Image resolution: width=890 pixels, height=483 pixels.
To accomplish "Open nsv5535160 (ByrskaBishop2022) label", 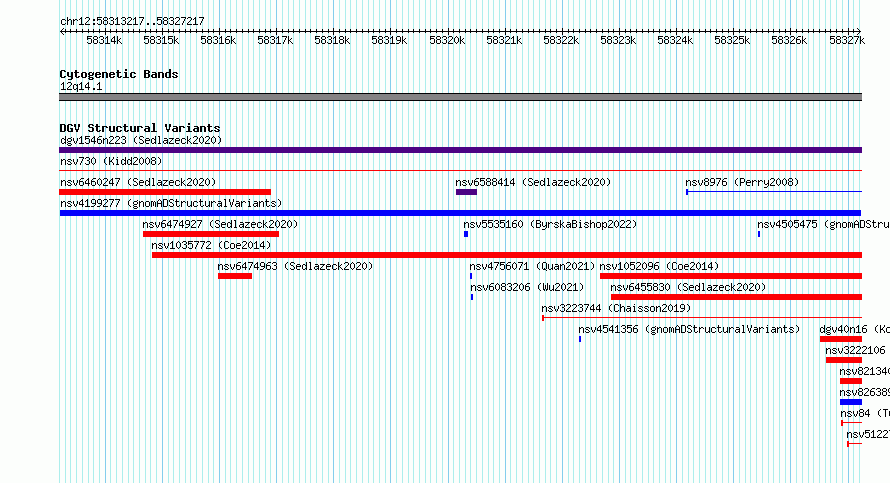I will point(550,224).
